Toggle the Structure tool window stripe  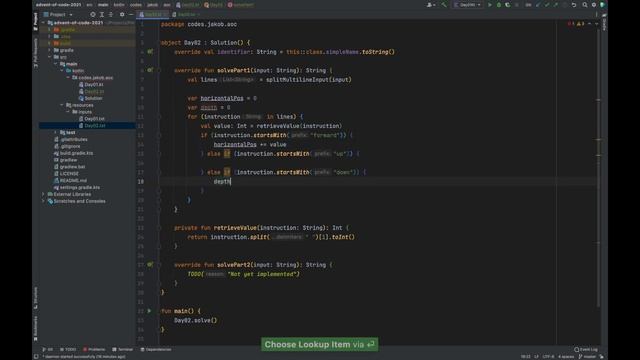pos(36,298)
